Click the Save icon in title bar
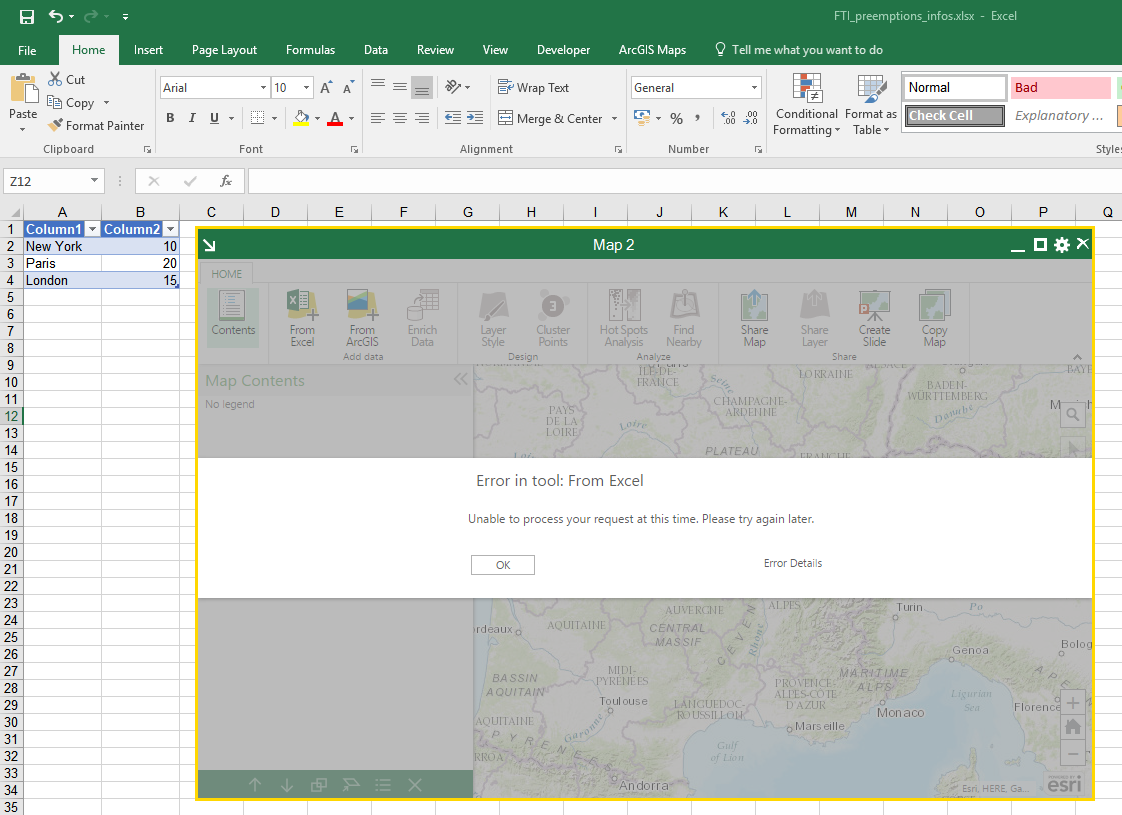 point(27,17)
